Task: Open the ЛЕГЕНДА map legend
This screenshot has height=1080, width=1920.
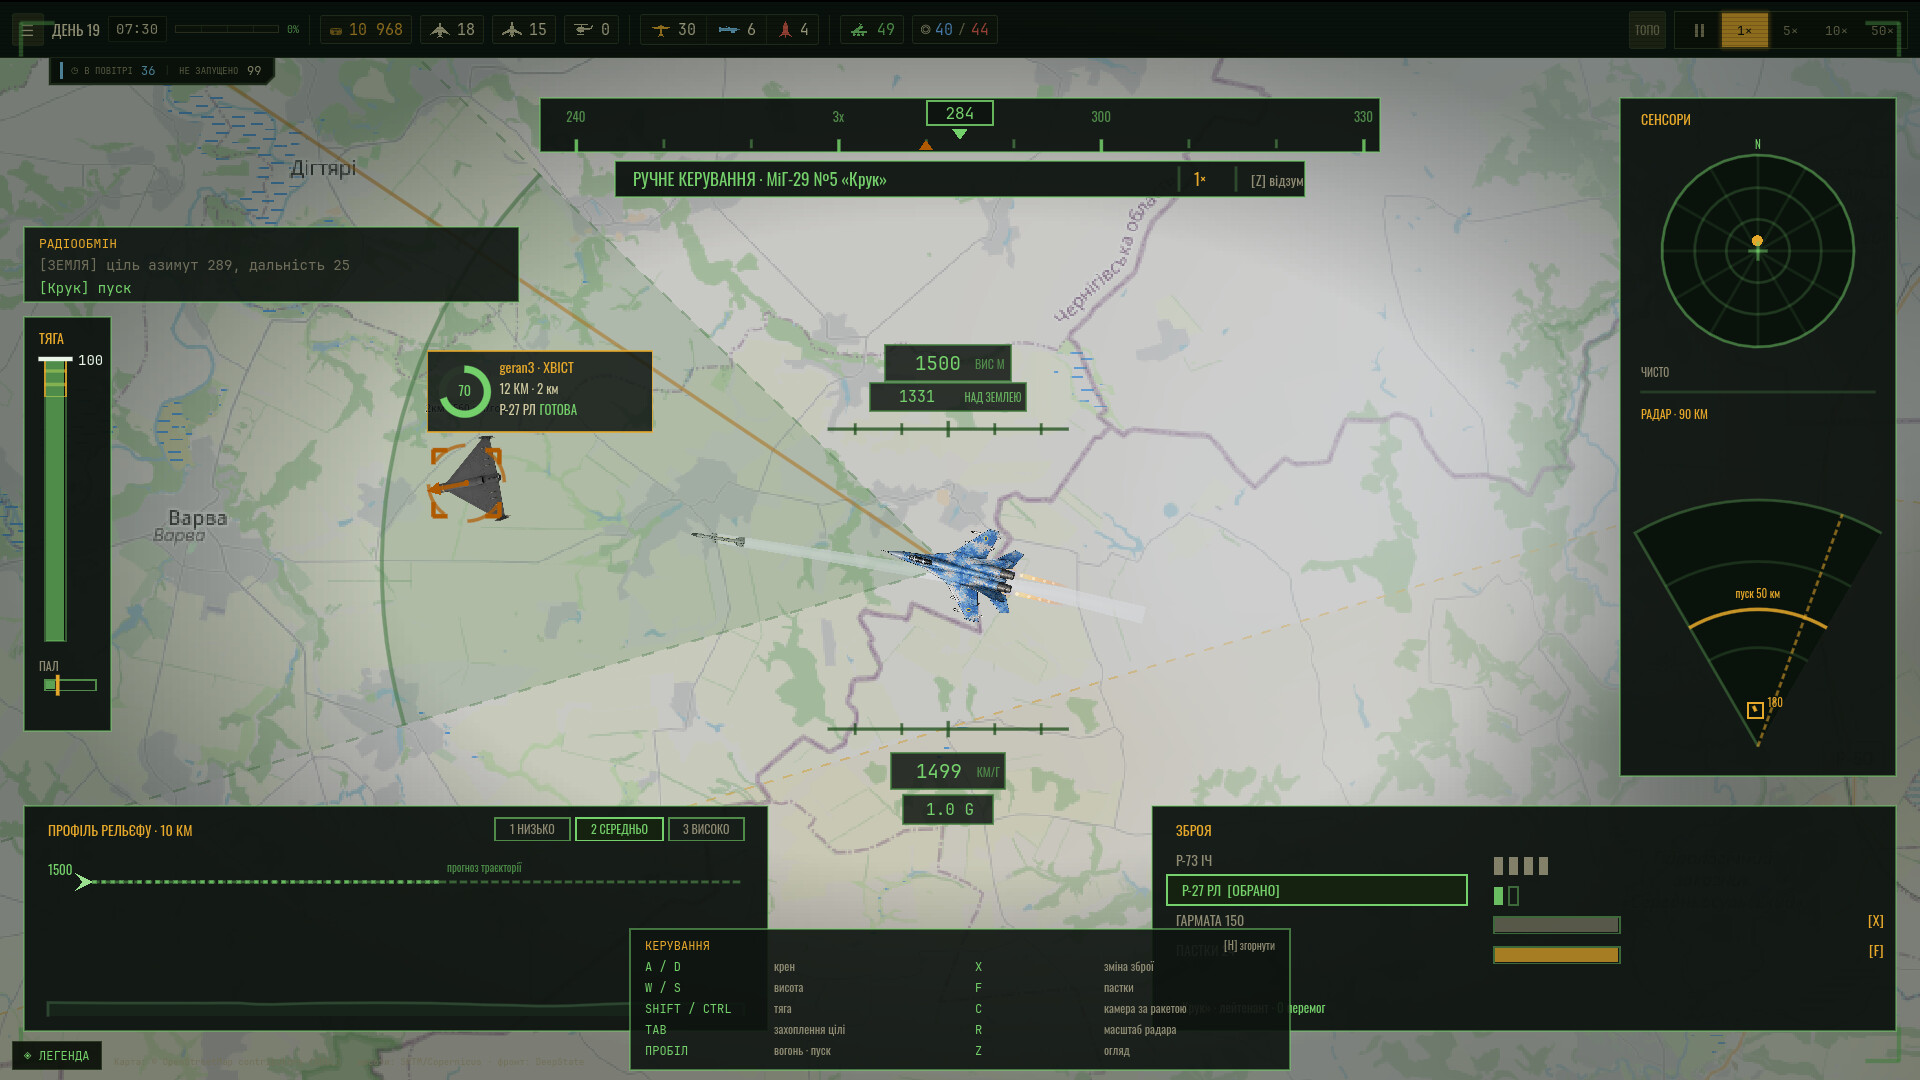Action: (57, 1055)
